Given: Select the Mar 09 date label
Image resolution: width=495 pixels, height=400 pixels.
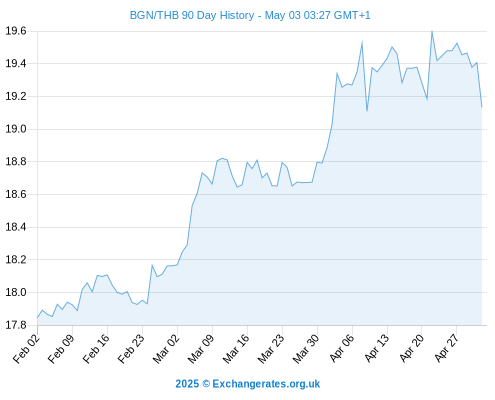Looking at the screenshot, I should pyautogui.click(x=201, y=348).
